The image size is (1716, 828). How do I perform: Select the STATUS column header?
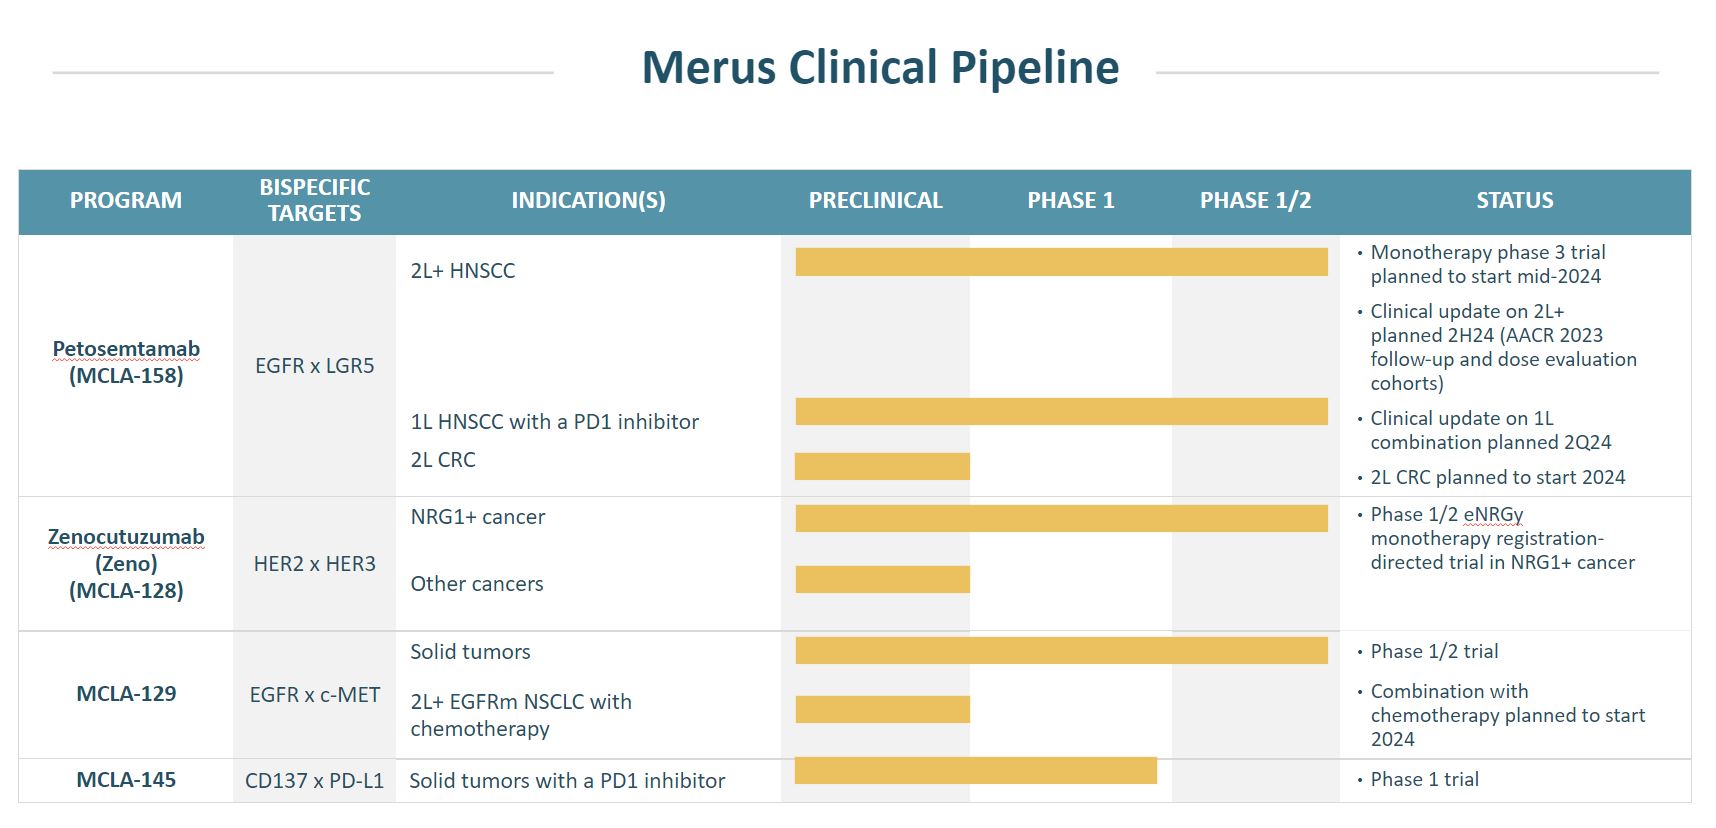1514,200
